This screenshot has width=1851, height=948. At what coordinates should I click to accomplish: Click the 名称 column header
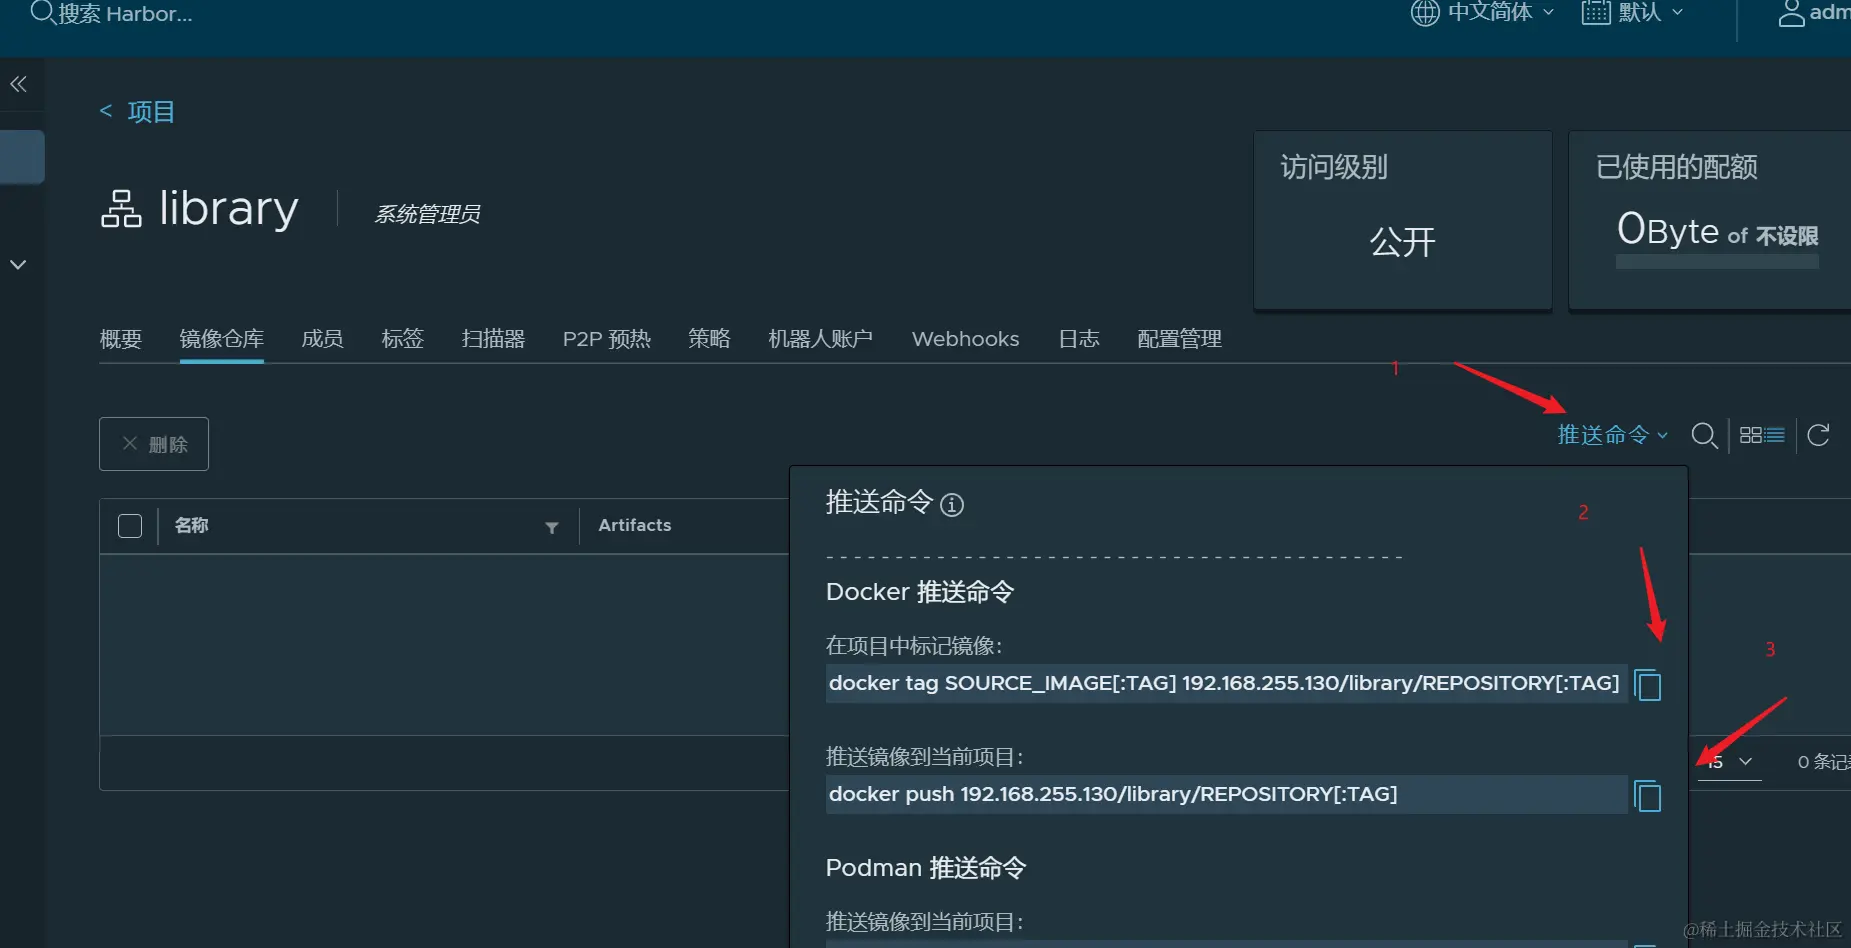tap(191, 526)
